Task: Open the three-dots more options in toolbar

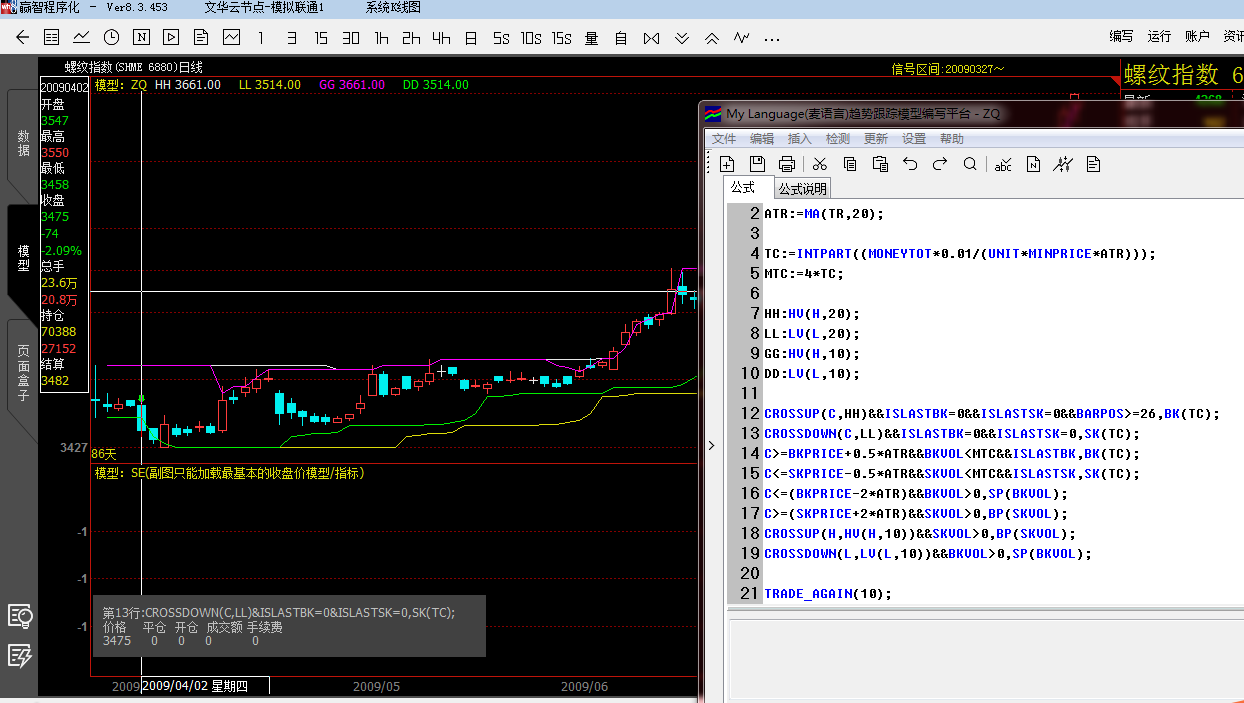Action: 771,38
